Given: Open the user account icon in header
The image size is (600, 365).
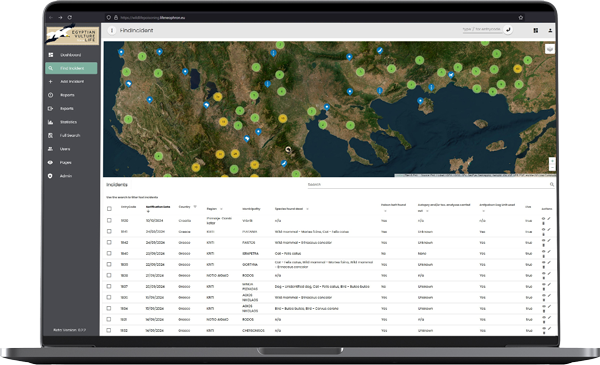Looking at the screenshot, I should (x=550, y=30).
